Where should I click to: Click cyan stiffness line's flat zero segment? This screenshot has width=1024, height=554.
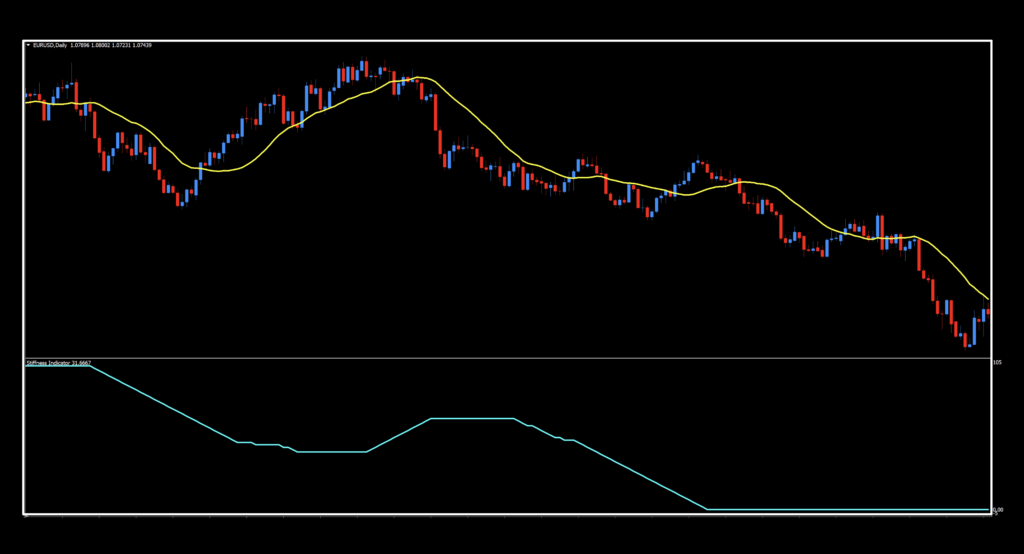[850, 509]
